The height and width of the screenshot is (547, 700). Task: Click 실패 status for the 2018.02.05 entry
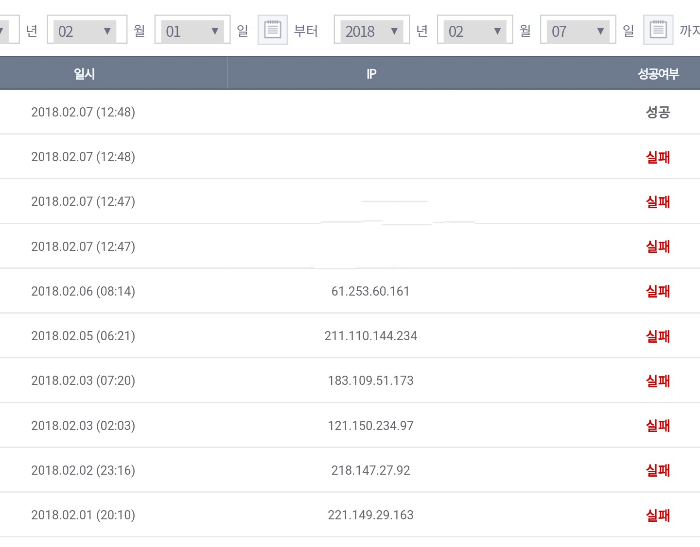[x=657, y=336]
